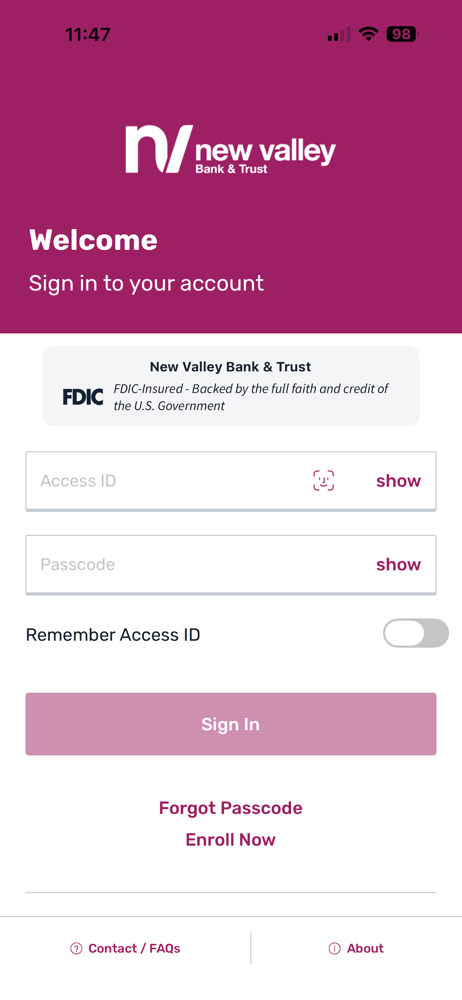This screenshot has width=462, height=1000.
Task: Show the Access ID text
Action: [398, 481]
